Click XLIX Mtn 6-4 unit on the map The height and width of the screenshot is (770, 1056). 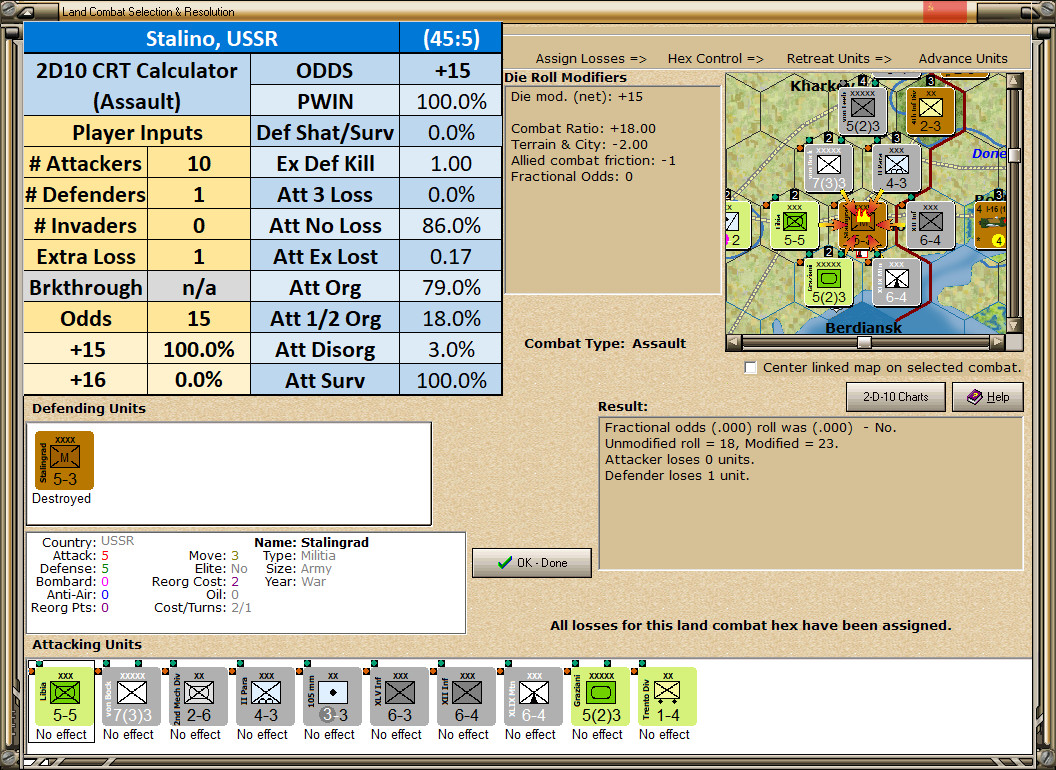pyautogui.click(x=896, y=282)
